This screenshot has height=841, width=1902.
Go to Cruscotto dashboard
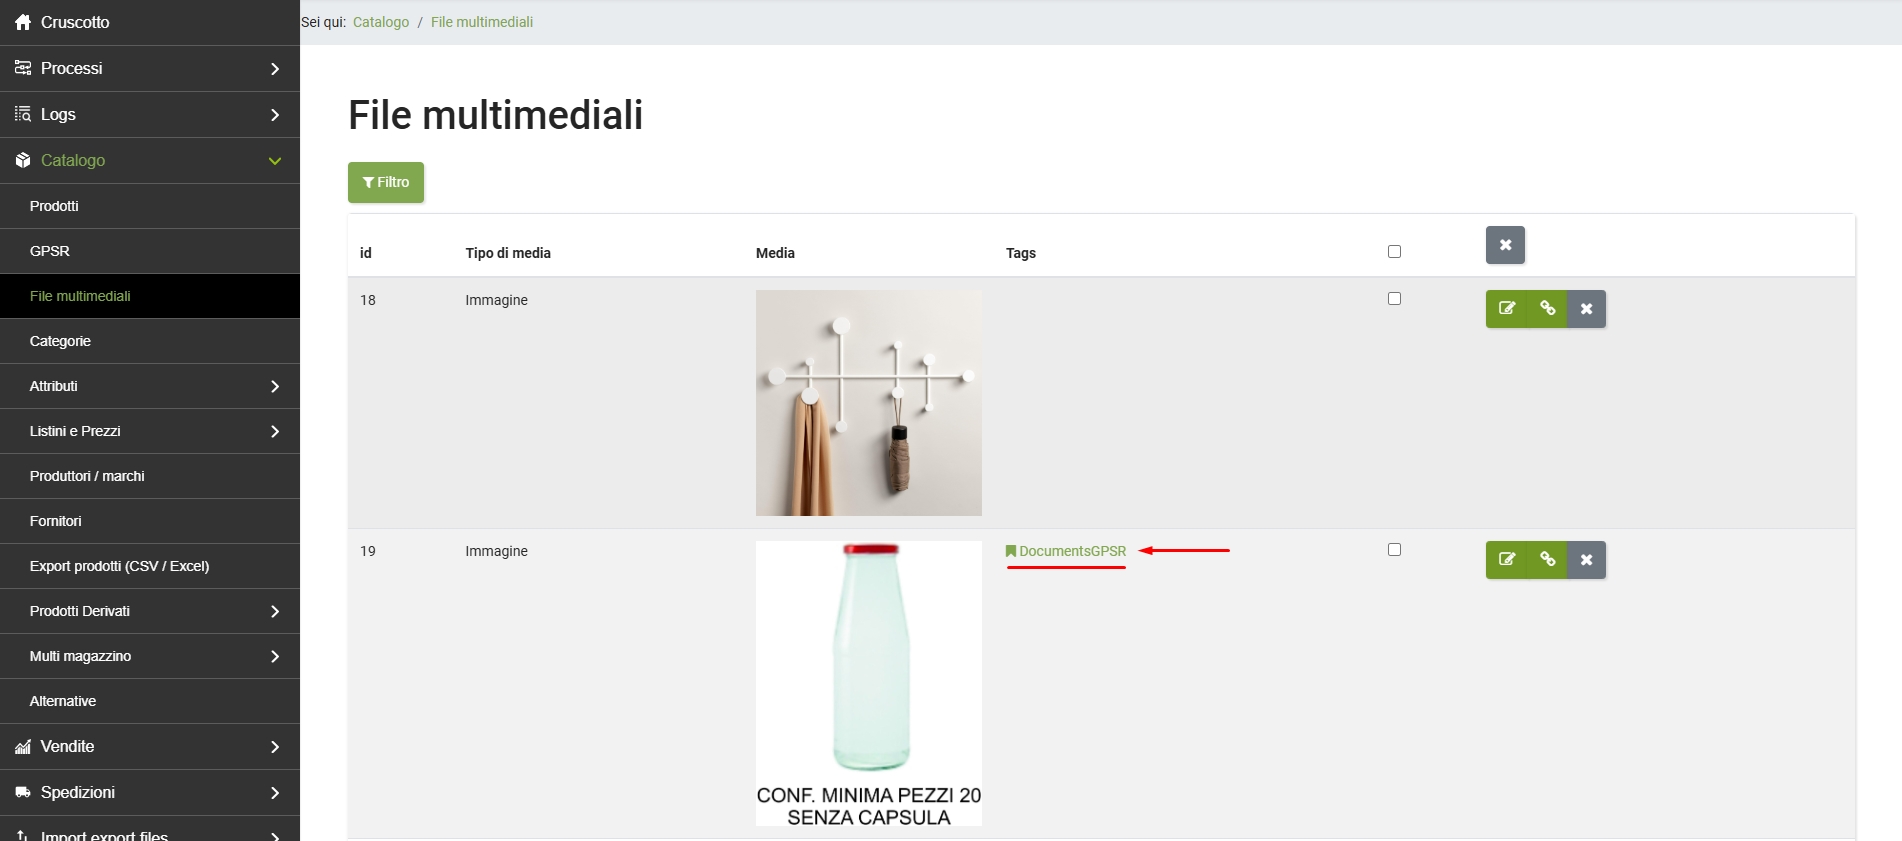[150, 22]
